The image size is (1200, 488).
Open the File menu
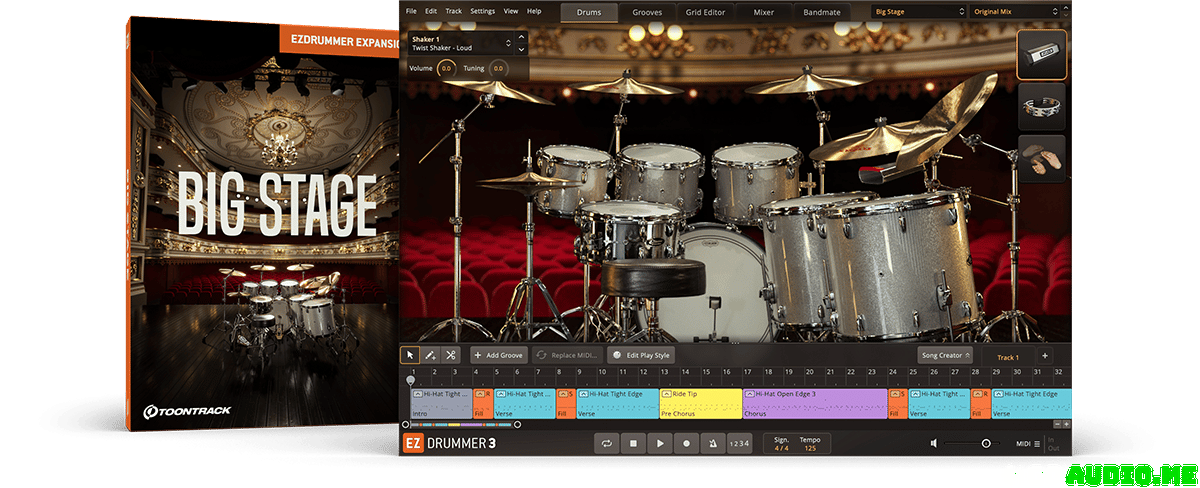tap(411, 11)
